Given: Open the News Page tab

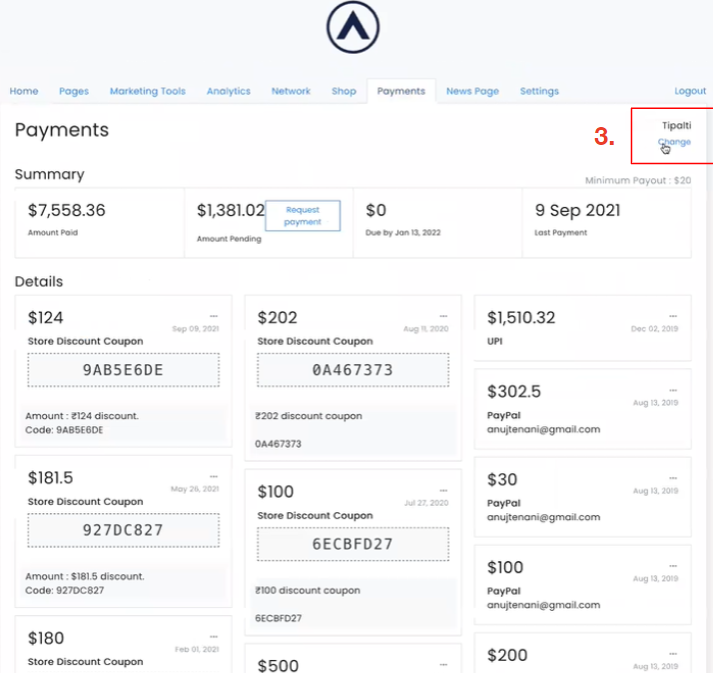Looking at the screenshot, I should pos(472,91).
